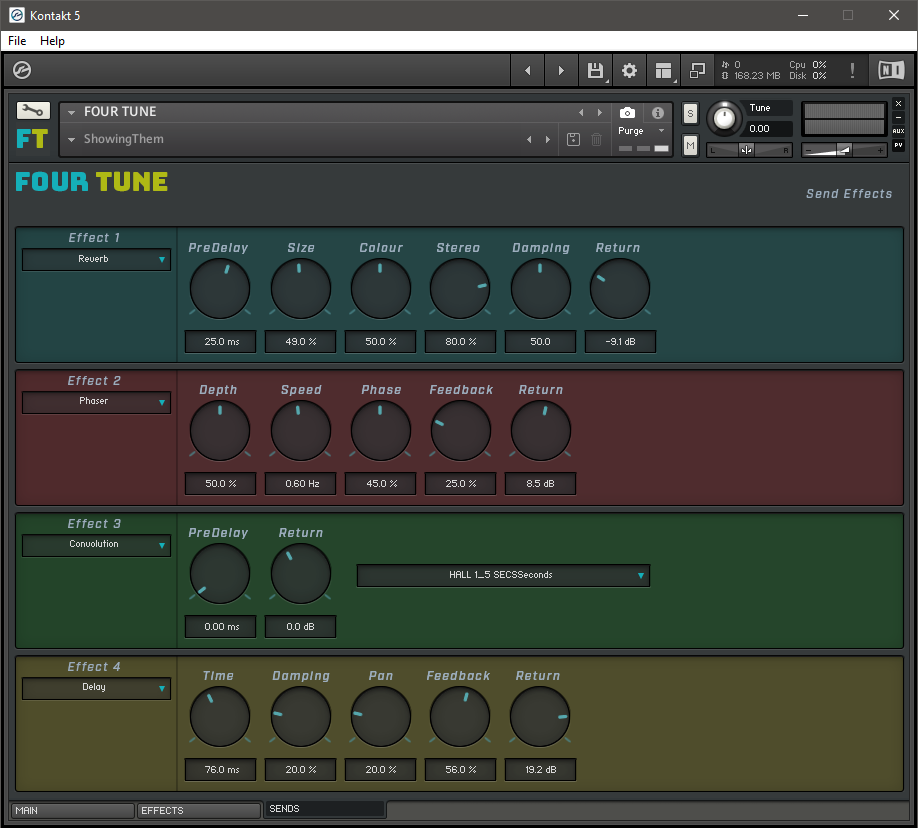The height and width of the screenshot is (828, 918).
Task: Toggle the AUX sends button
Action: [898, 131]
